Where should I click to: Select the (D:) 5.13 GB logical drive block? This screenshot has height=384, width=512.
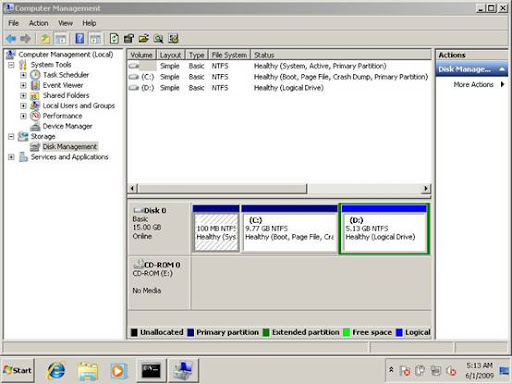384,229
